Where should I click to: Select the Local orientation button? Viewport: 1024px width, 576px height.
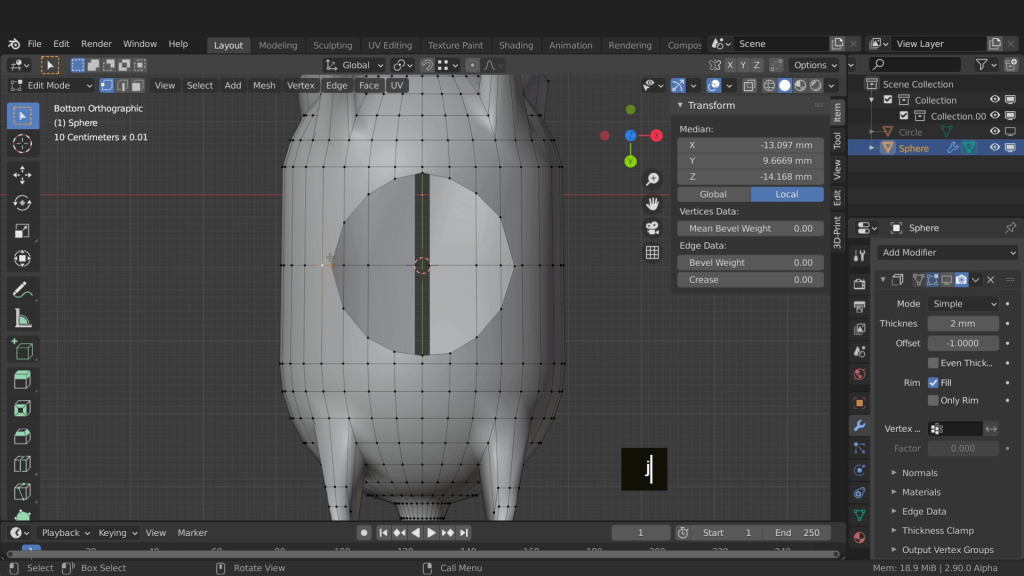tap(787, 194)
